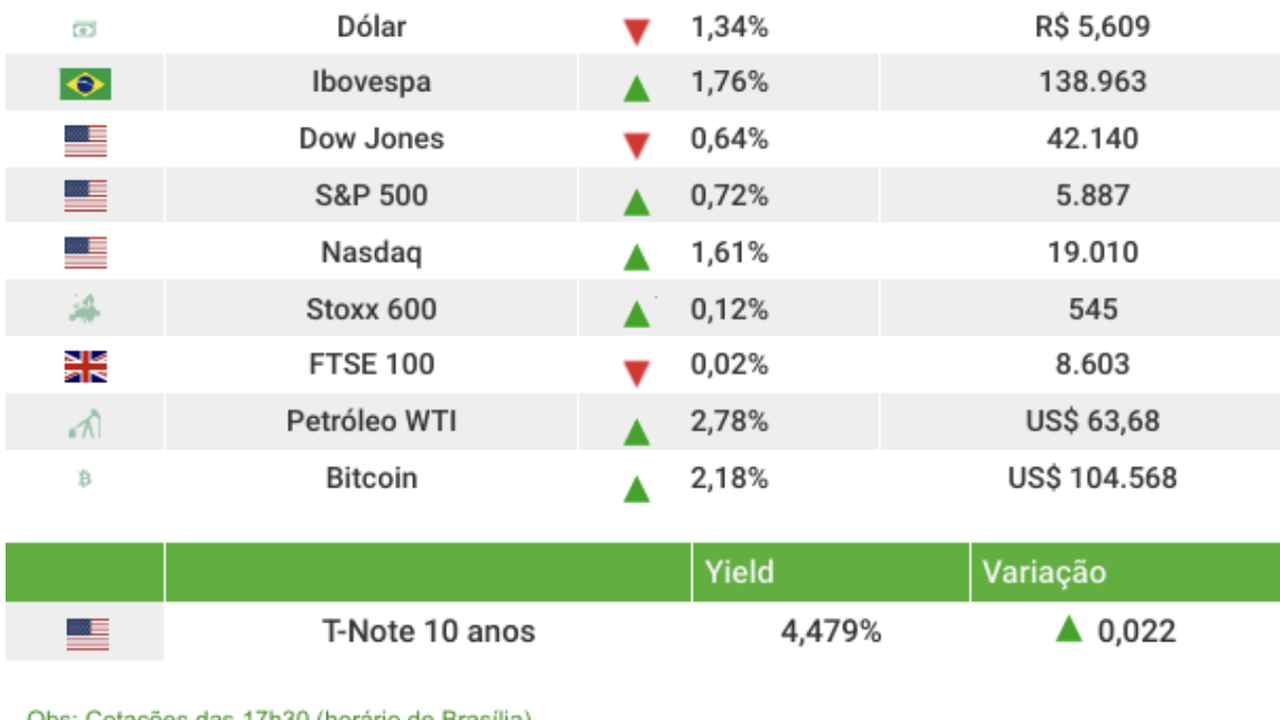
Task: Click the Bitcoin symbol icon
Action: click(x=85, y=480)
